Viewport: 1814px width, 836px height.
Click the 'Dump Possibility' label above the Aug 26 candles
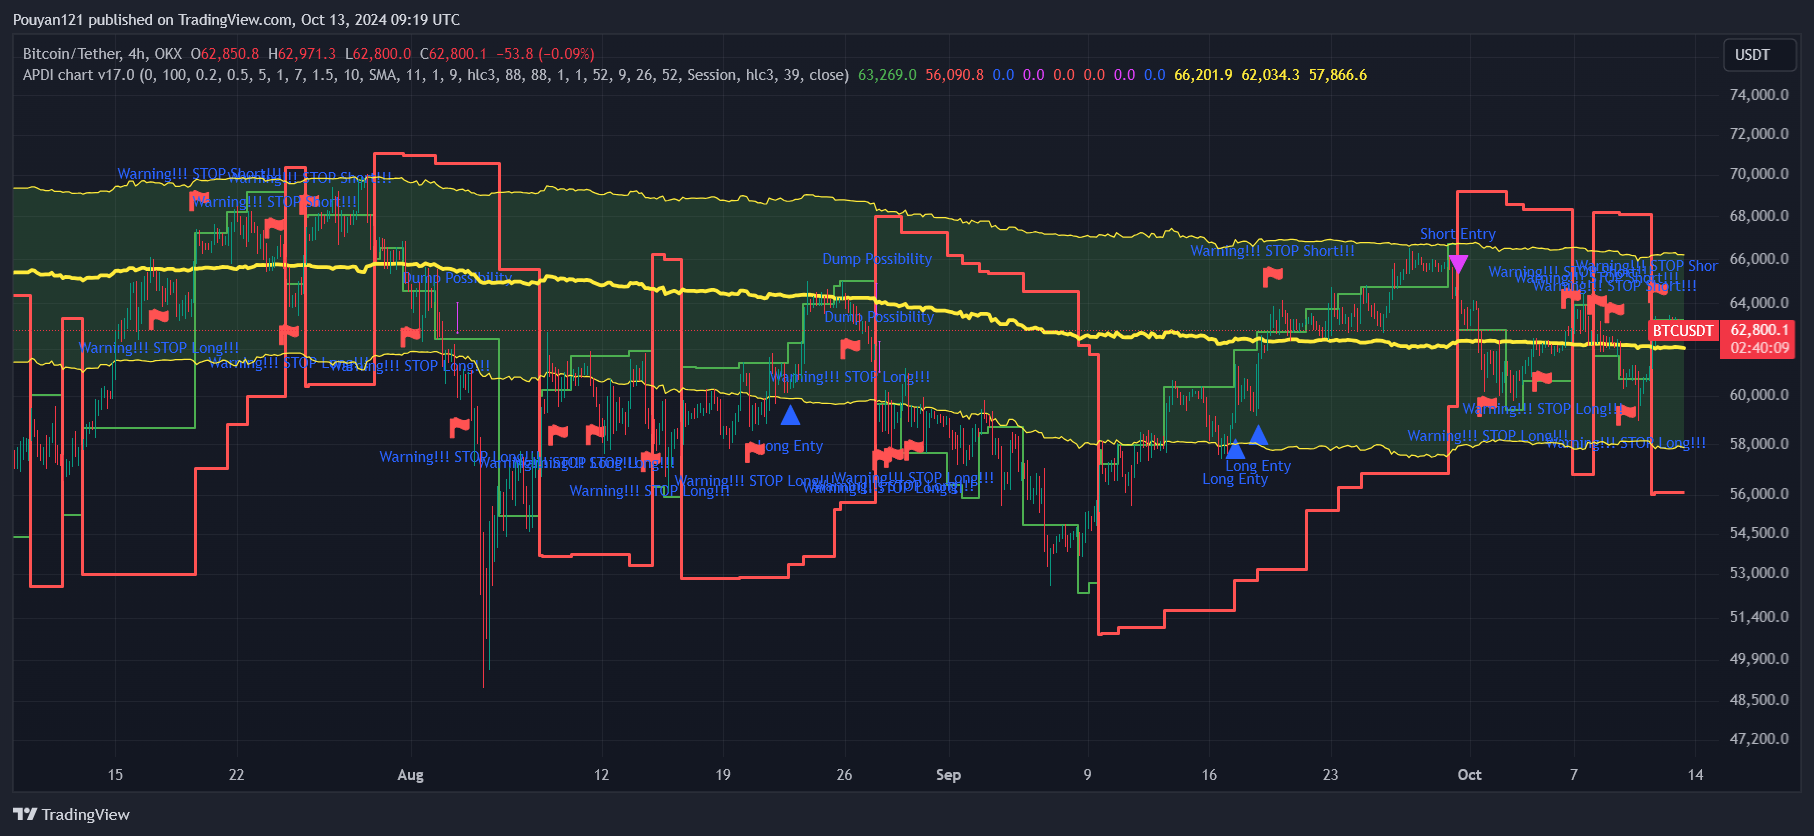[877, 259]
